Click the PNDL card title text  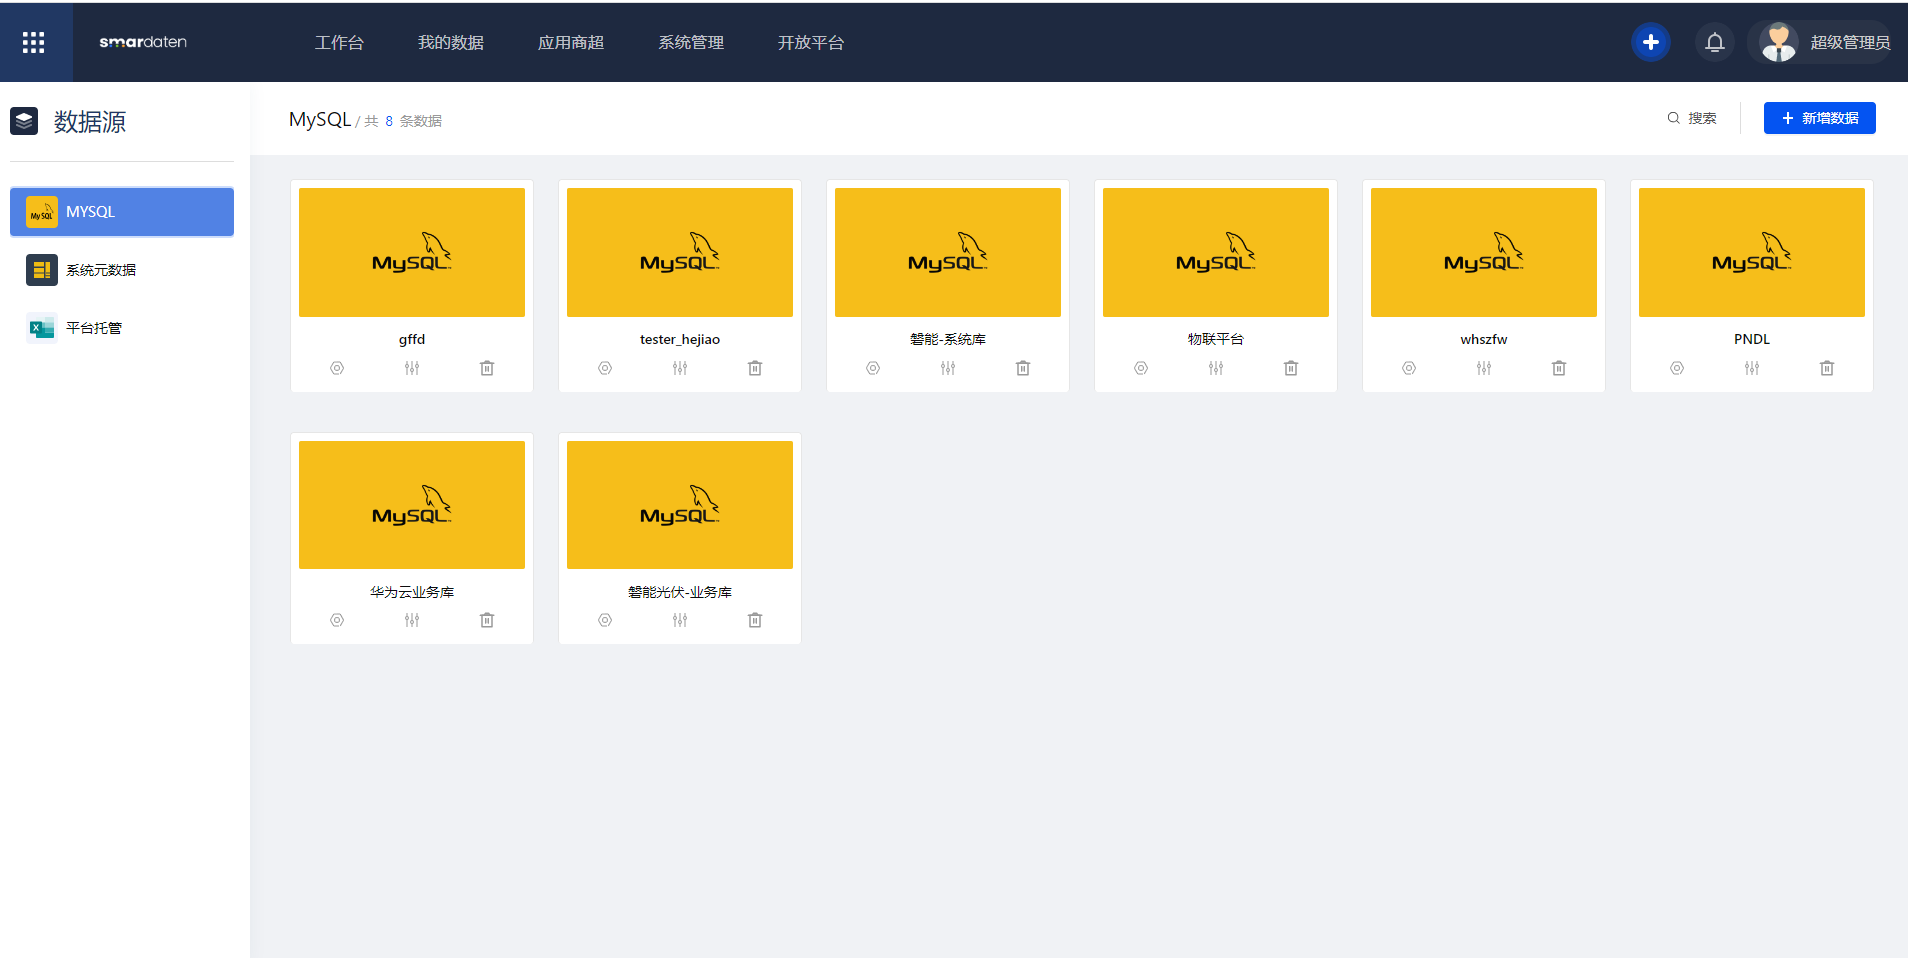pos(1752,339)
